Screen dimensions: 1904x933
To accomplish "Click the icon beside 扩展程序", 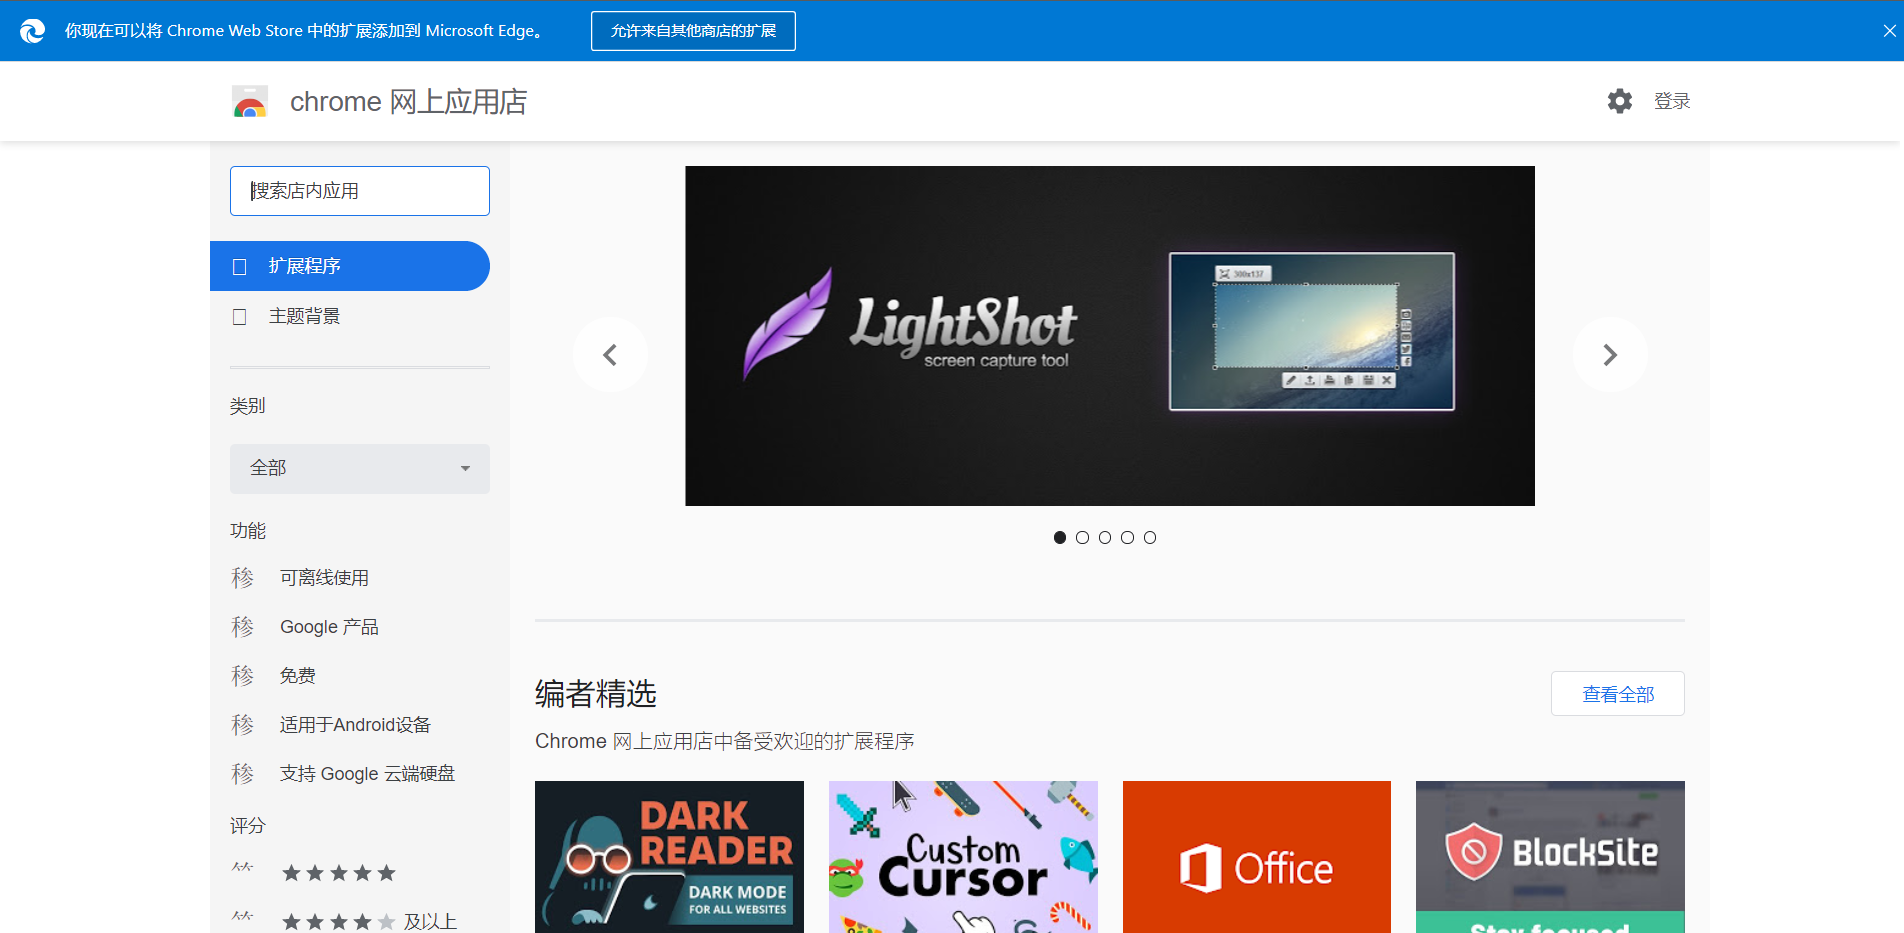I will (240, 267).
